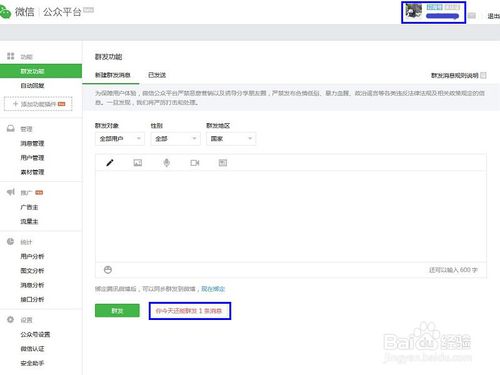This screenshot has width=500, height=375.
Task: Open 广告主 in the sidebar
Action: click(29, 207)
